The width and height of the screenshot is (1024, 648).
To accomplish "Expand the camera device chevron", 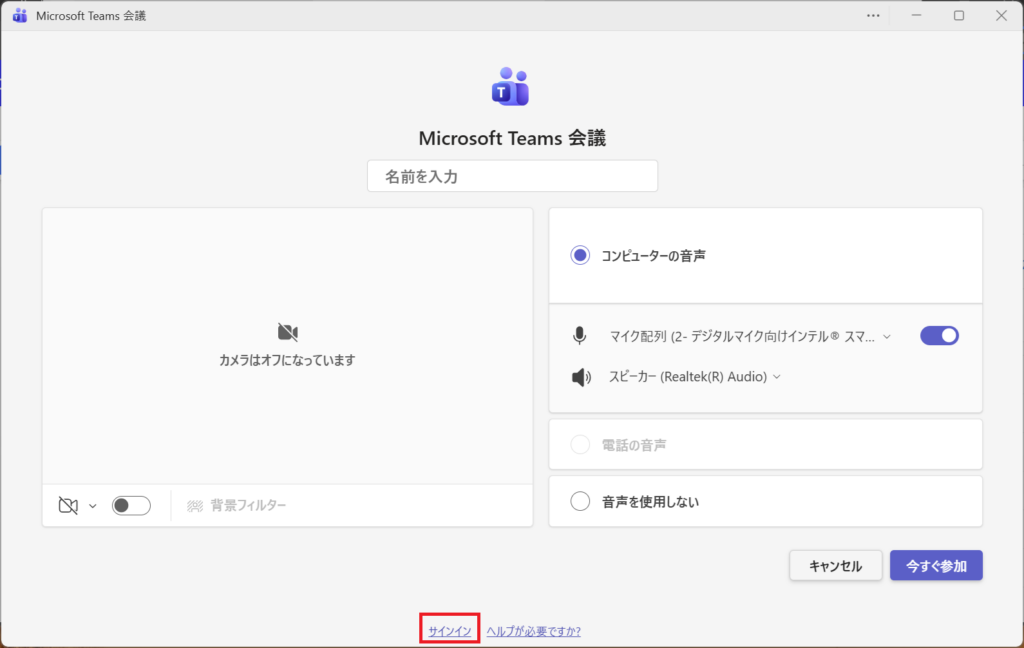I will [93, 506].
